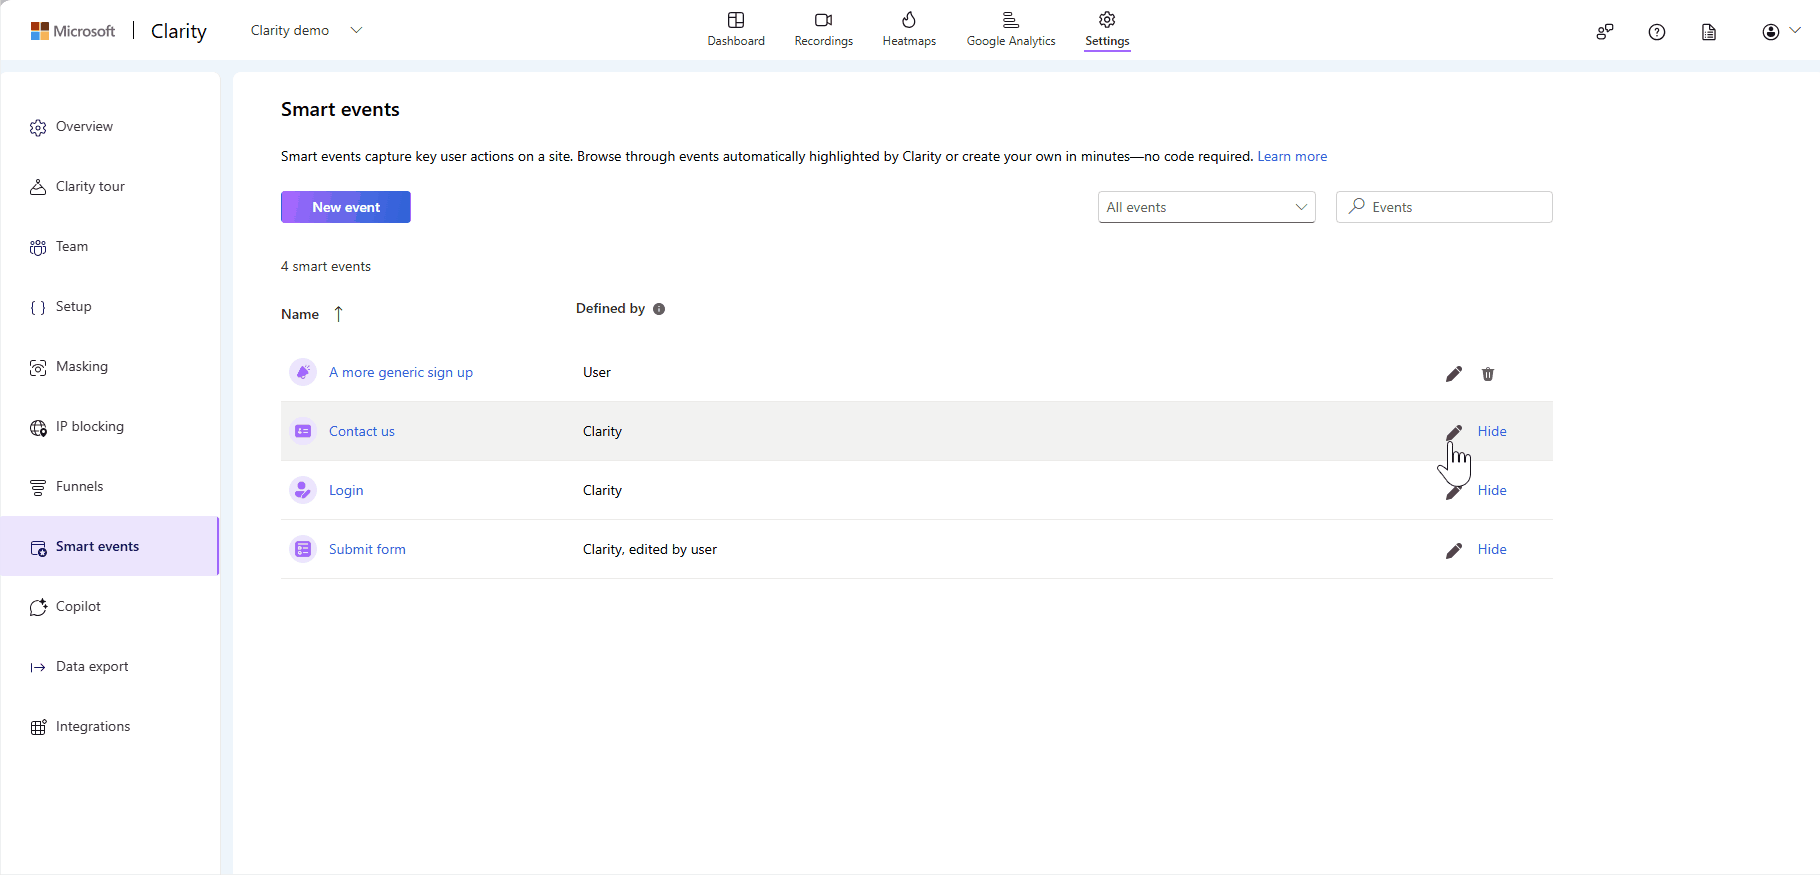Expand the account menu chevron
The height and width of the screenshot is (875, 1820).
[1795, 31]
